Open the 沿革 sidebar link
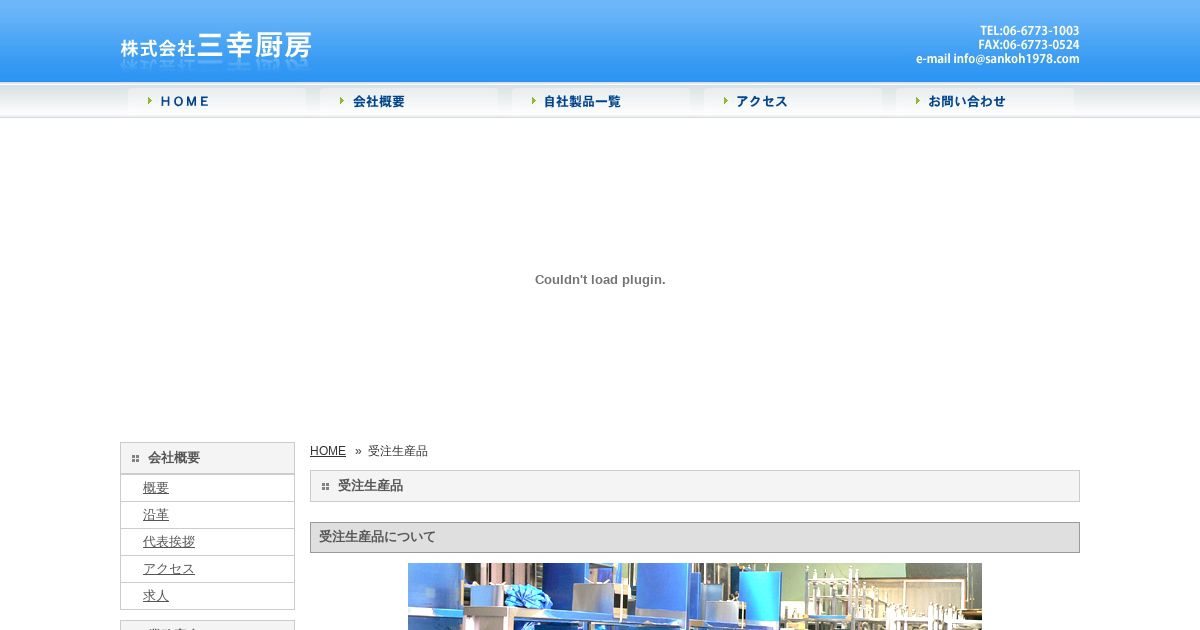Screen dimensions: 1200x630 pos(156,515)
